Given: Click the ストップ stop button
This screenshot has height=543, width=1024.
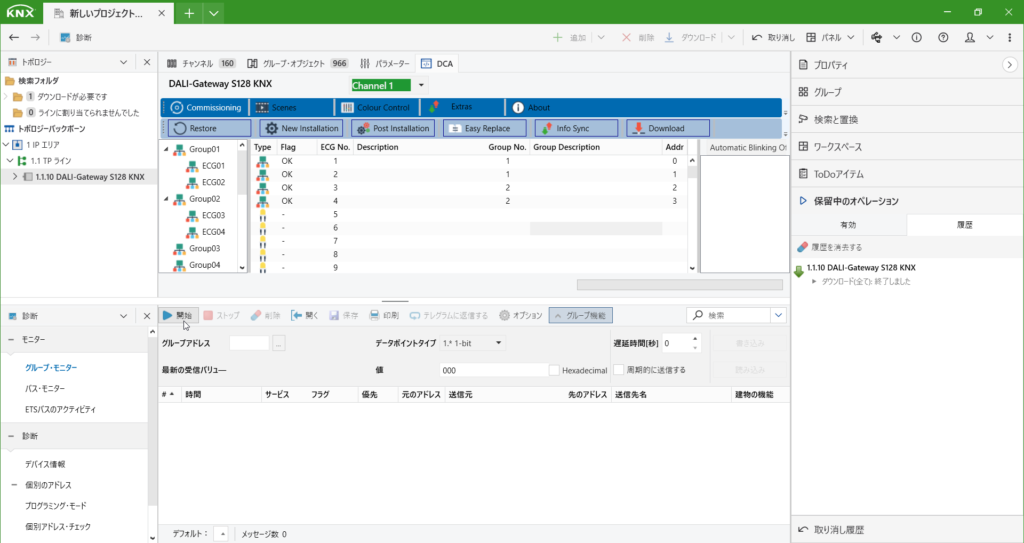Looking at the screenshot, I should 221,316.
